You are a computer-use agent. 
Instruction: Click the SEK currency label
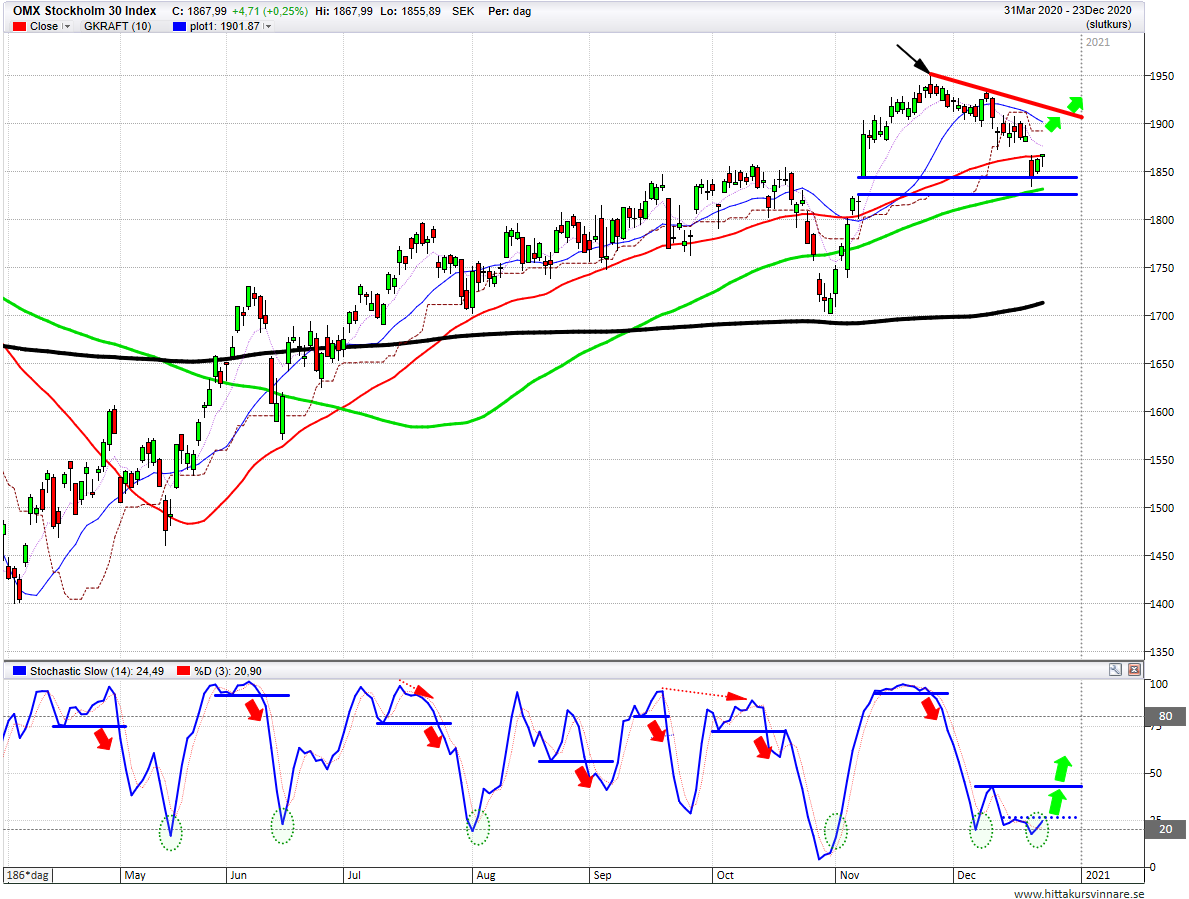click(463, 11)
